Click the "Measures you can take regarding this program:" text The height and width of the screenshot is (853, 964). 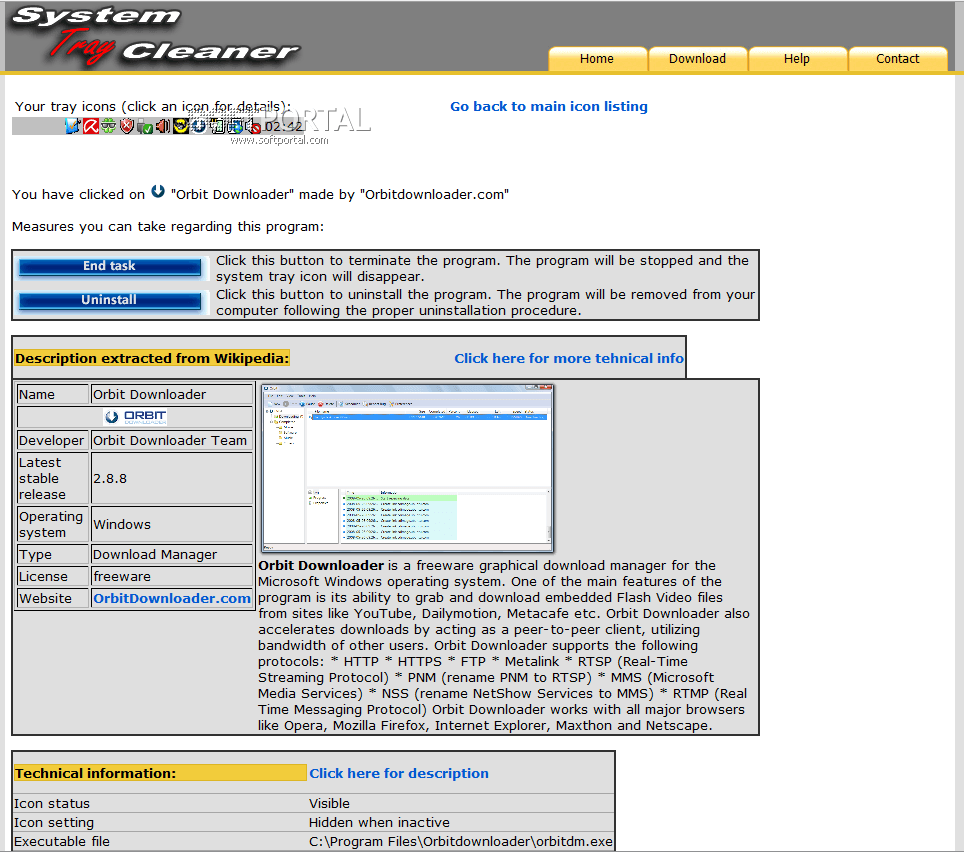point(168,226)
